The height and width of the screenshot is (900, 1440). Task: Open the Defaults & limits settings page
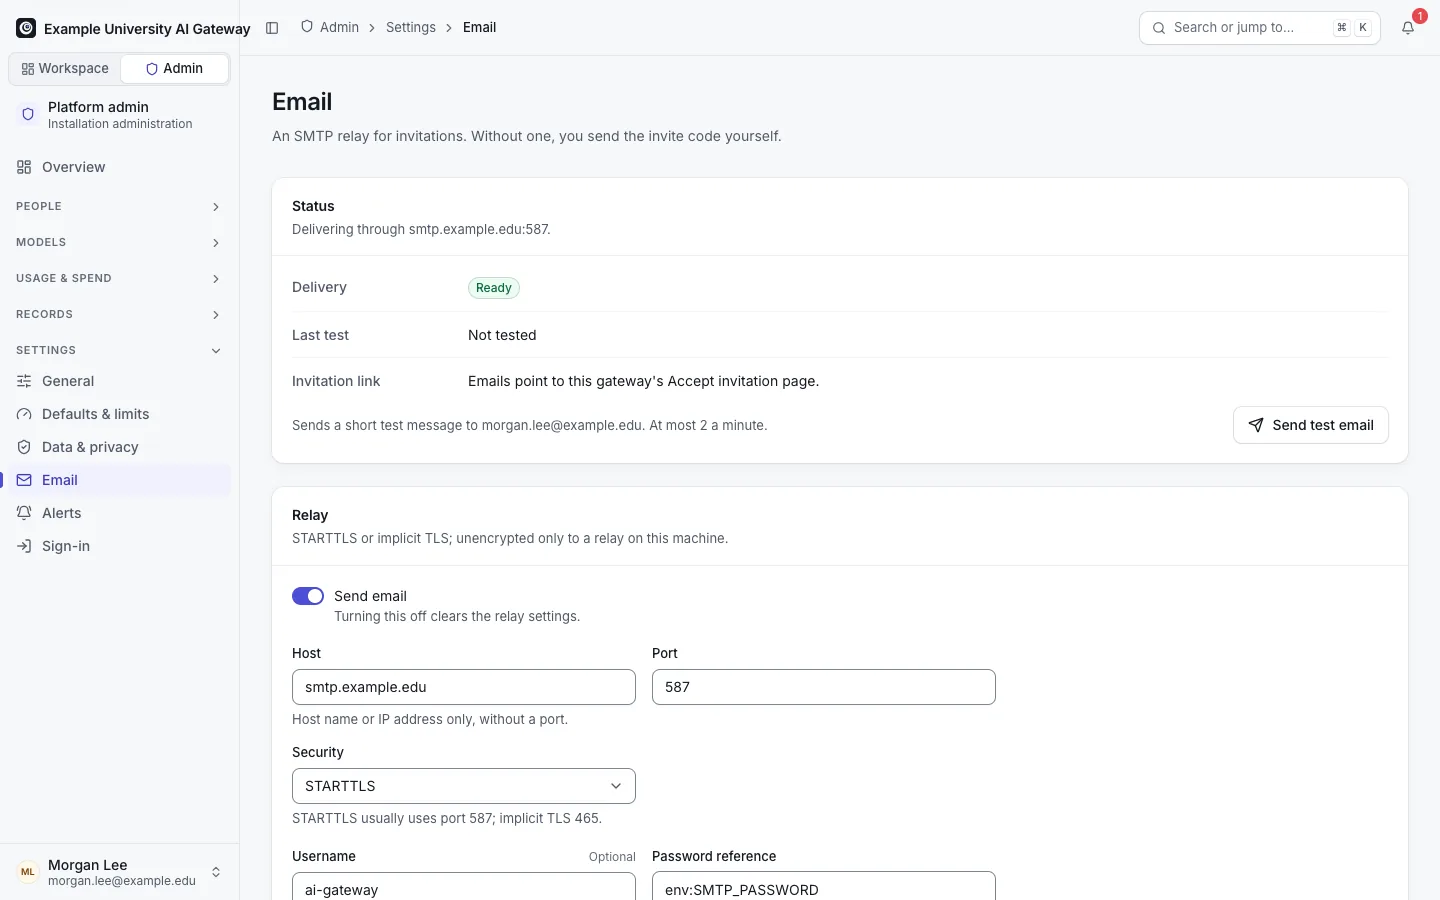pyautogui.click(x=119, y=414)
